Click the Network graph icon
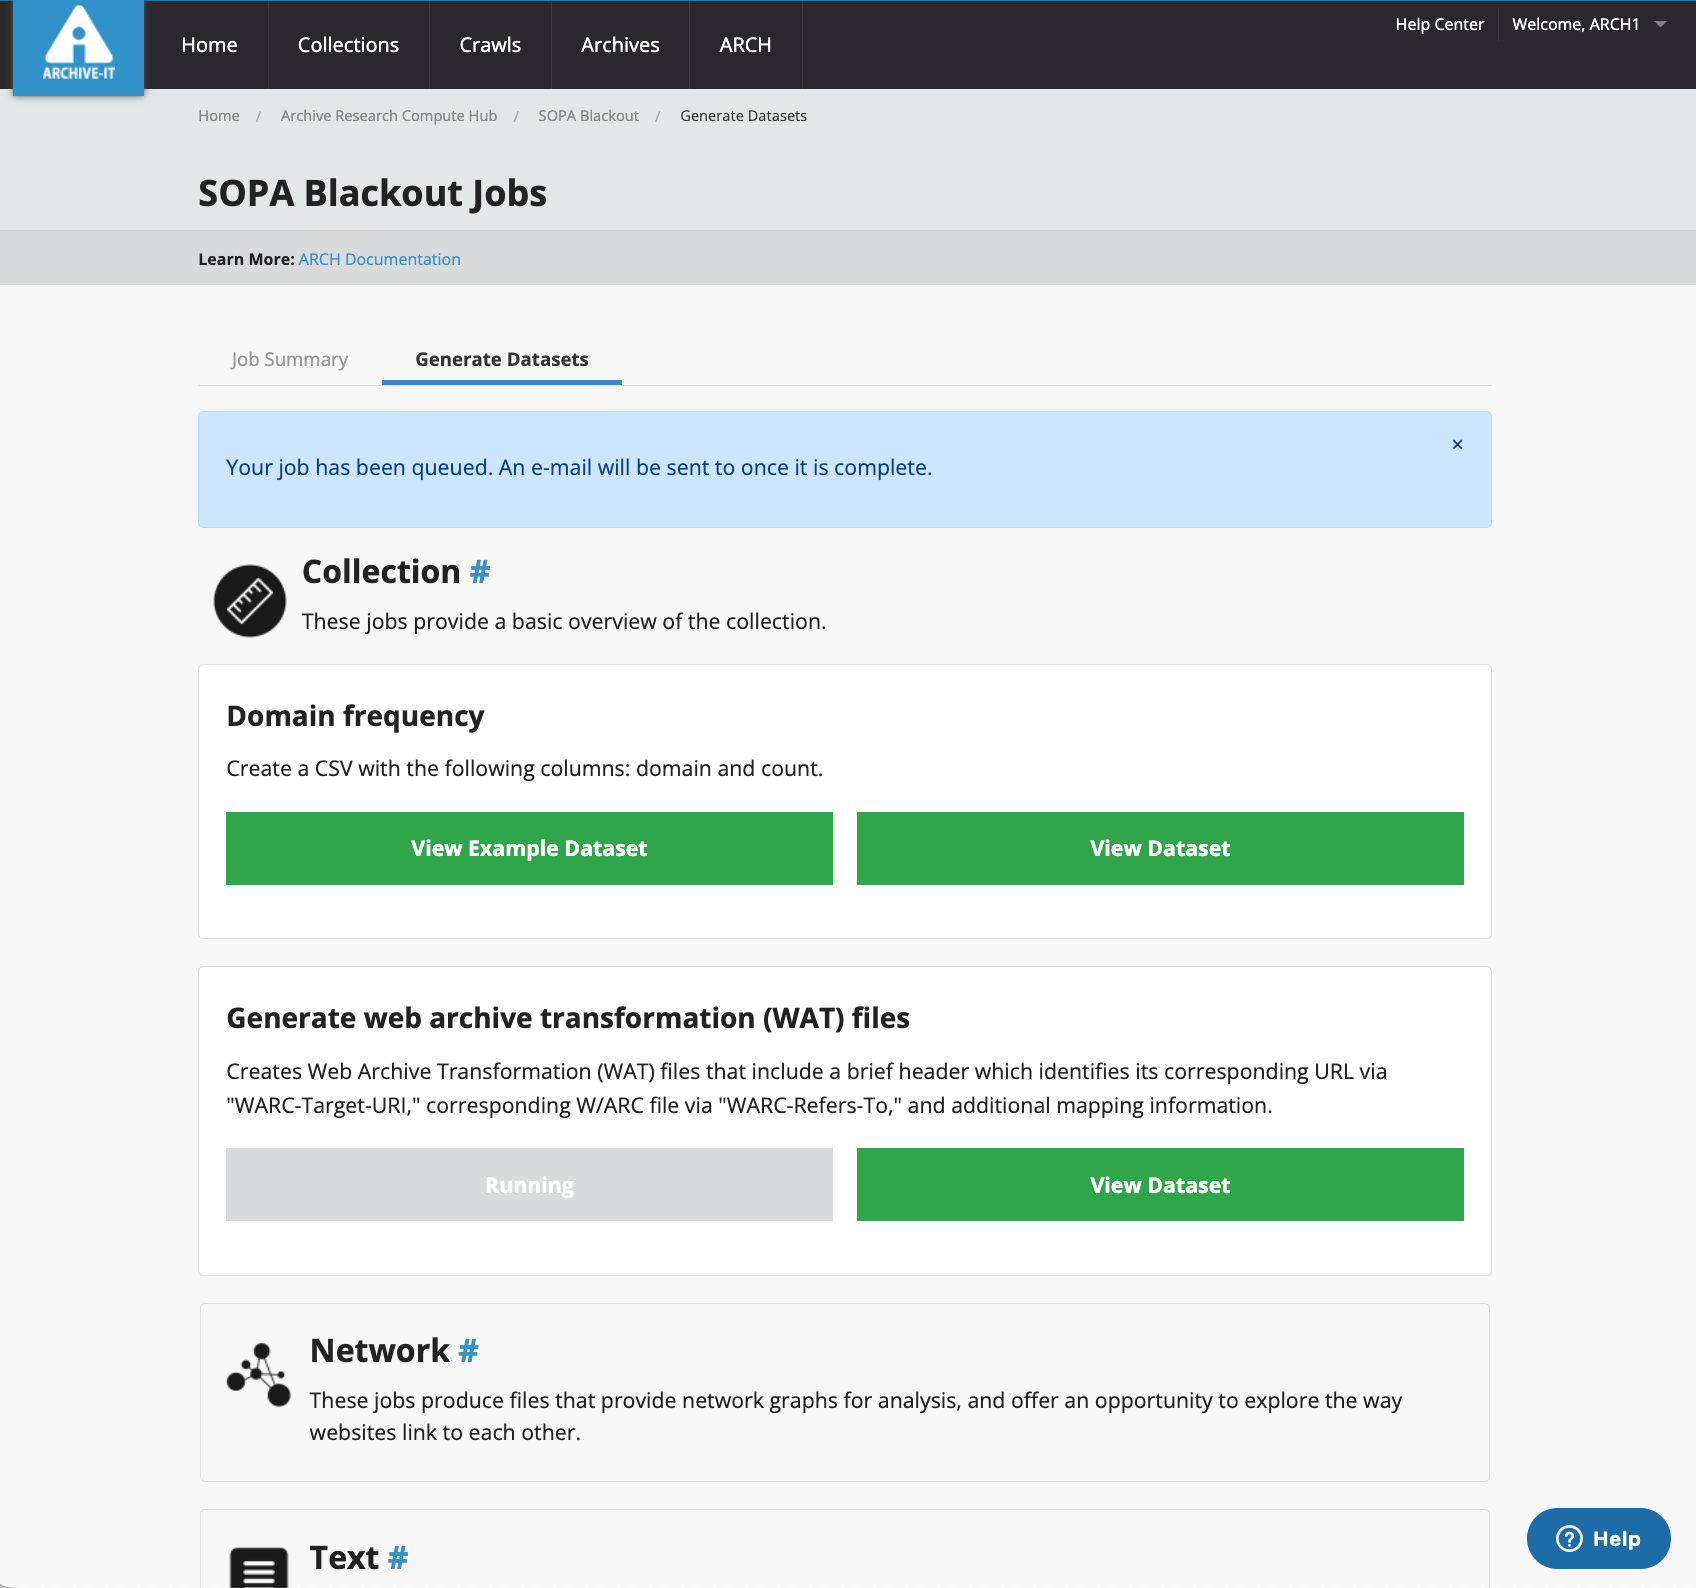 259,1375
